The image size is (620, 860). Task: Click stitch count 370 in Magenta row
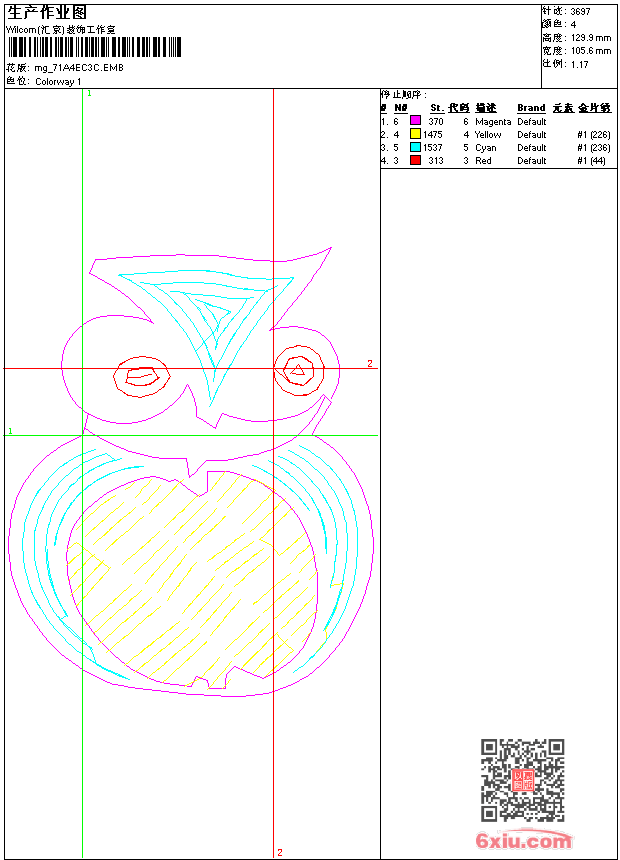tap(436, 122)
